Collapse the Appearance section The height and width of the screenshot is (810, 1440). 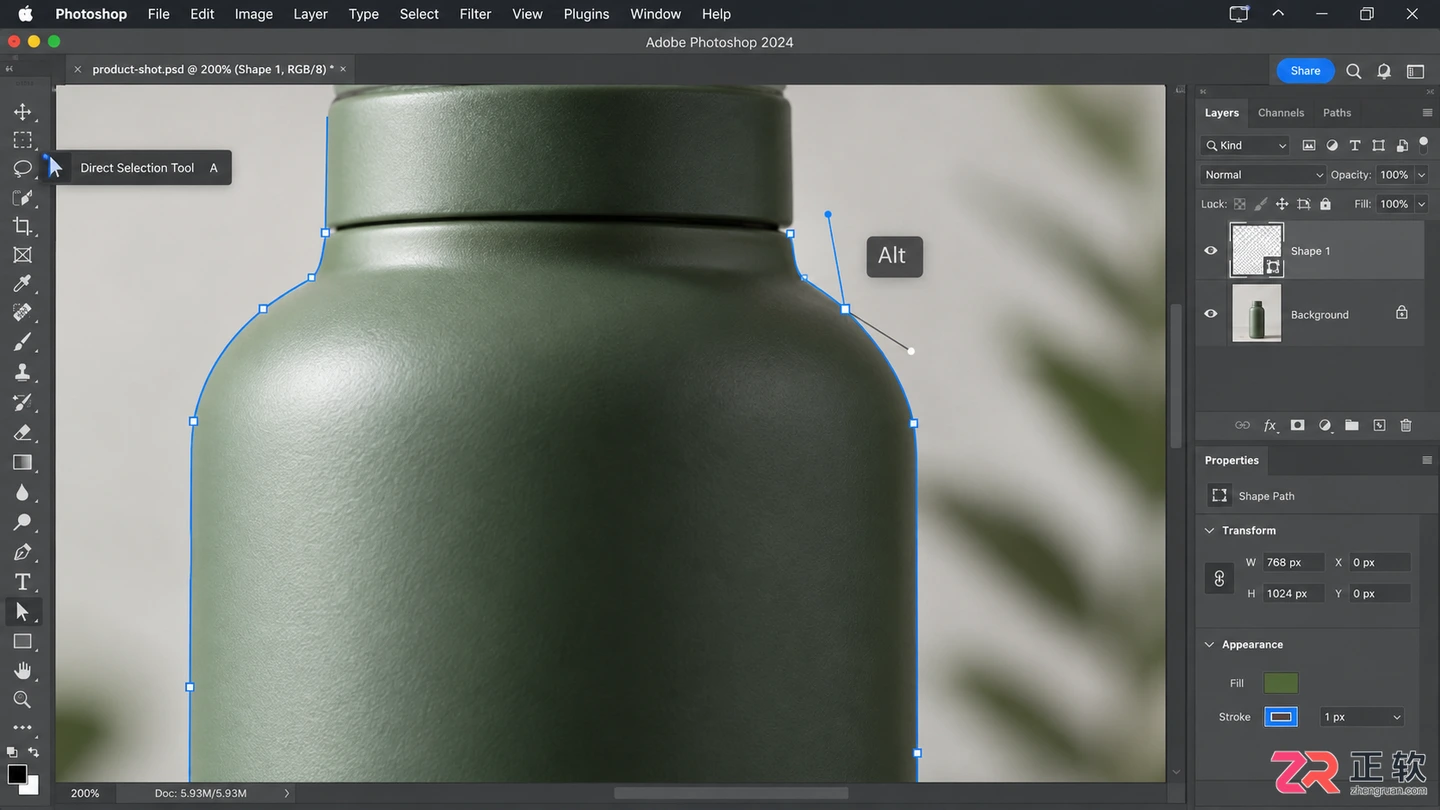1210,644
